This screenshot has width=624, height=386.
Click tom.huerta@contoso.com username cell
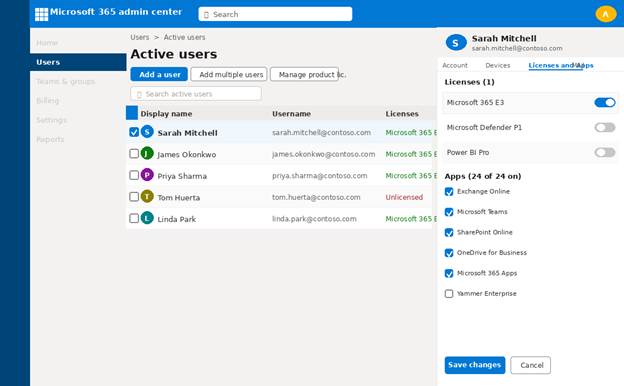316,197
